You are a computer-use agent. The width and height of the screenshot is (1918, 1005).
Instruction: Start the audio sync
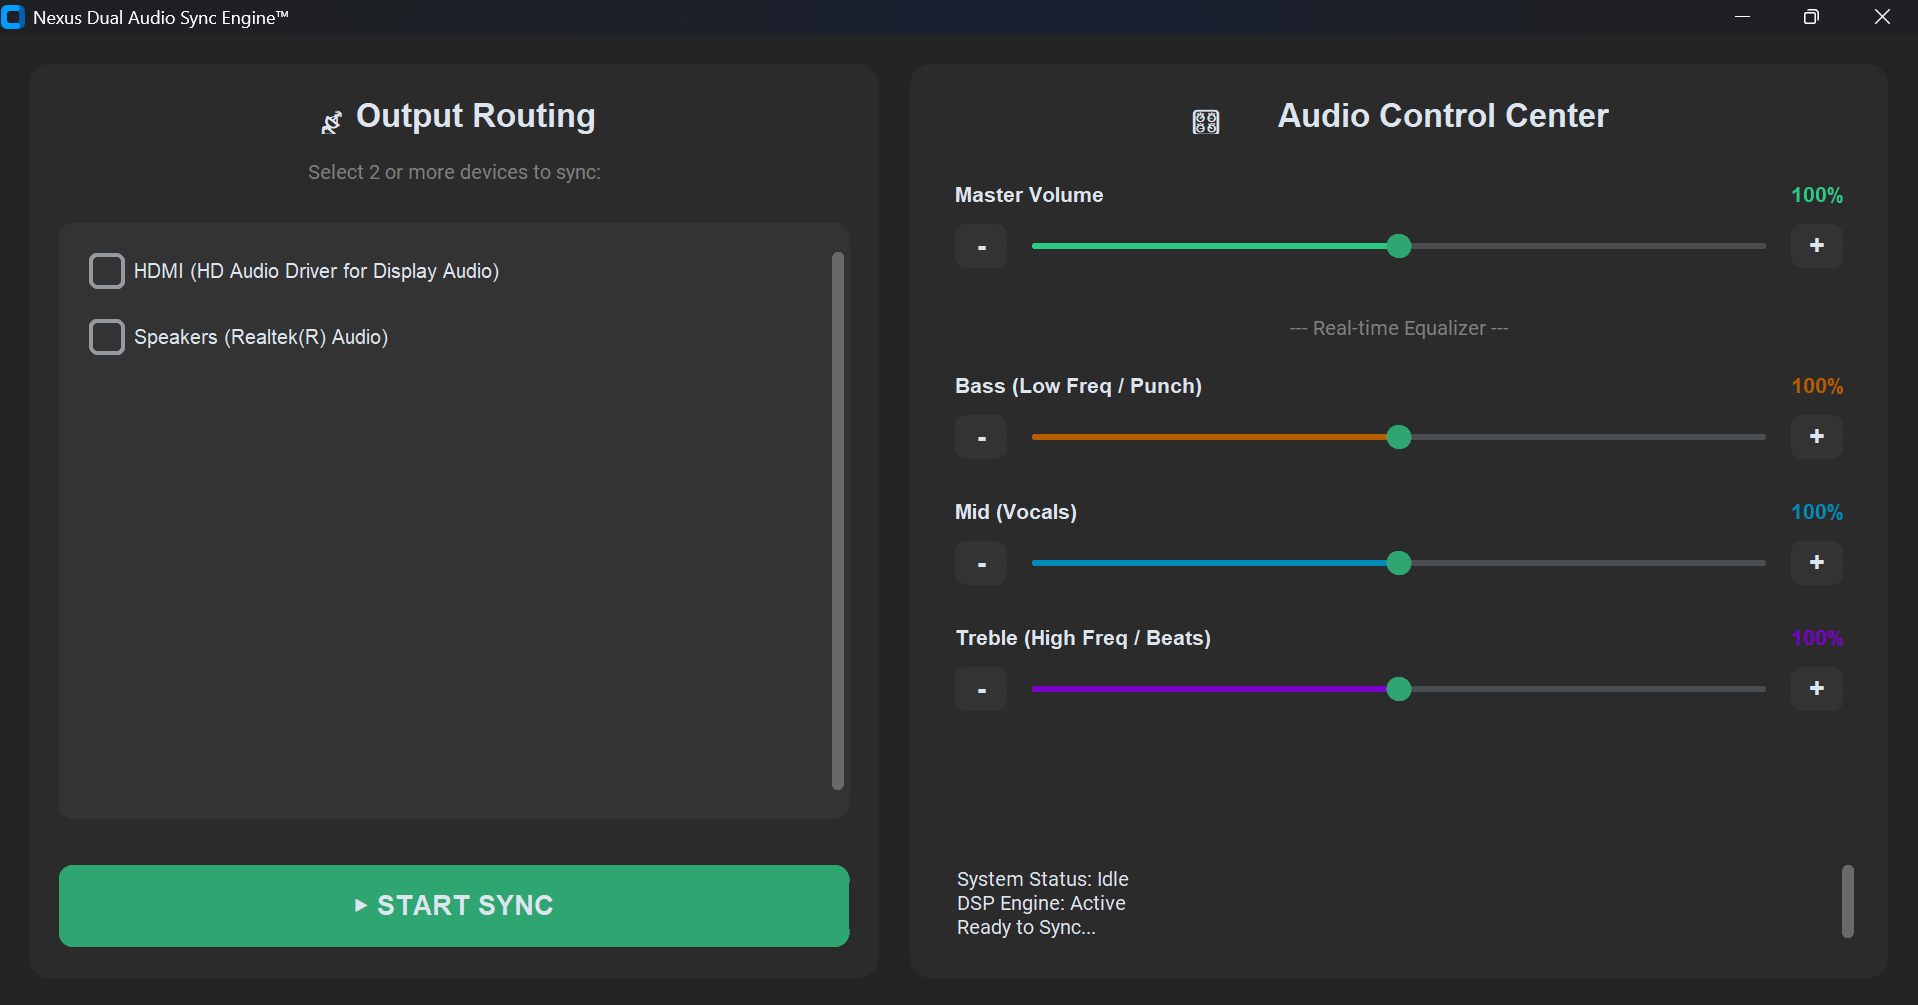tap(454, 906)
